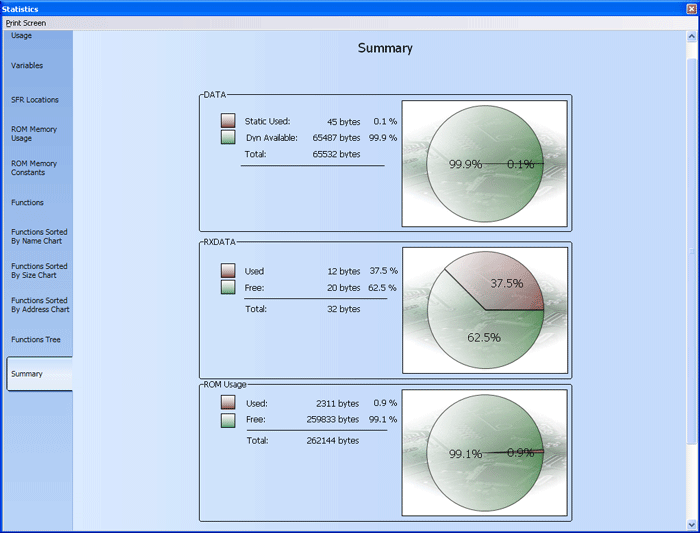Show the ROM Memory Usage tab
Screen dimensions: 700x533
(x=34, y=133)
